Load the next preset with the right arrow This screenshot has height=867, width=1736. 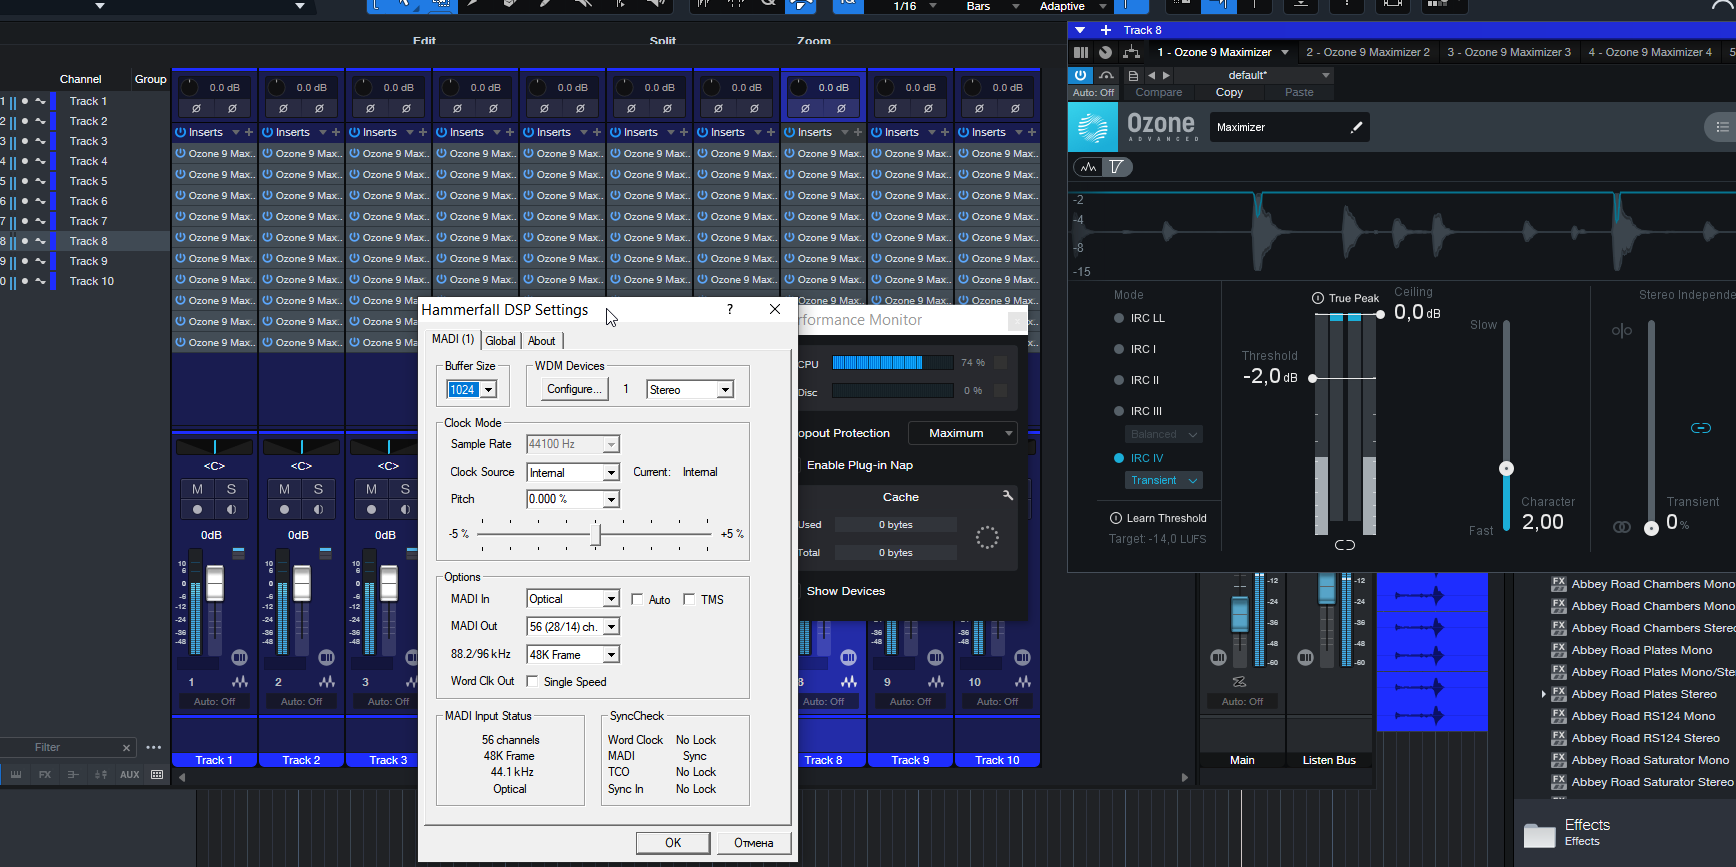1166,75
